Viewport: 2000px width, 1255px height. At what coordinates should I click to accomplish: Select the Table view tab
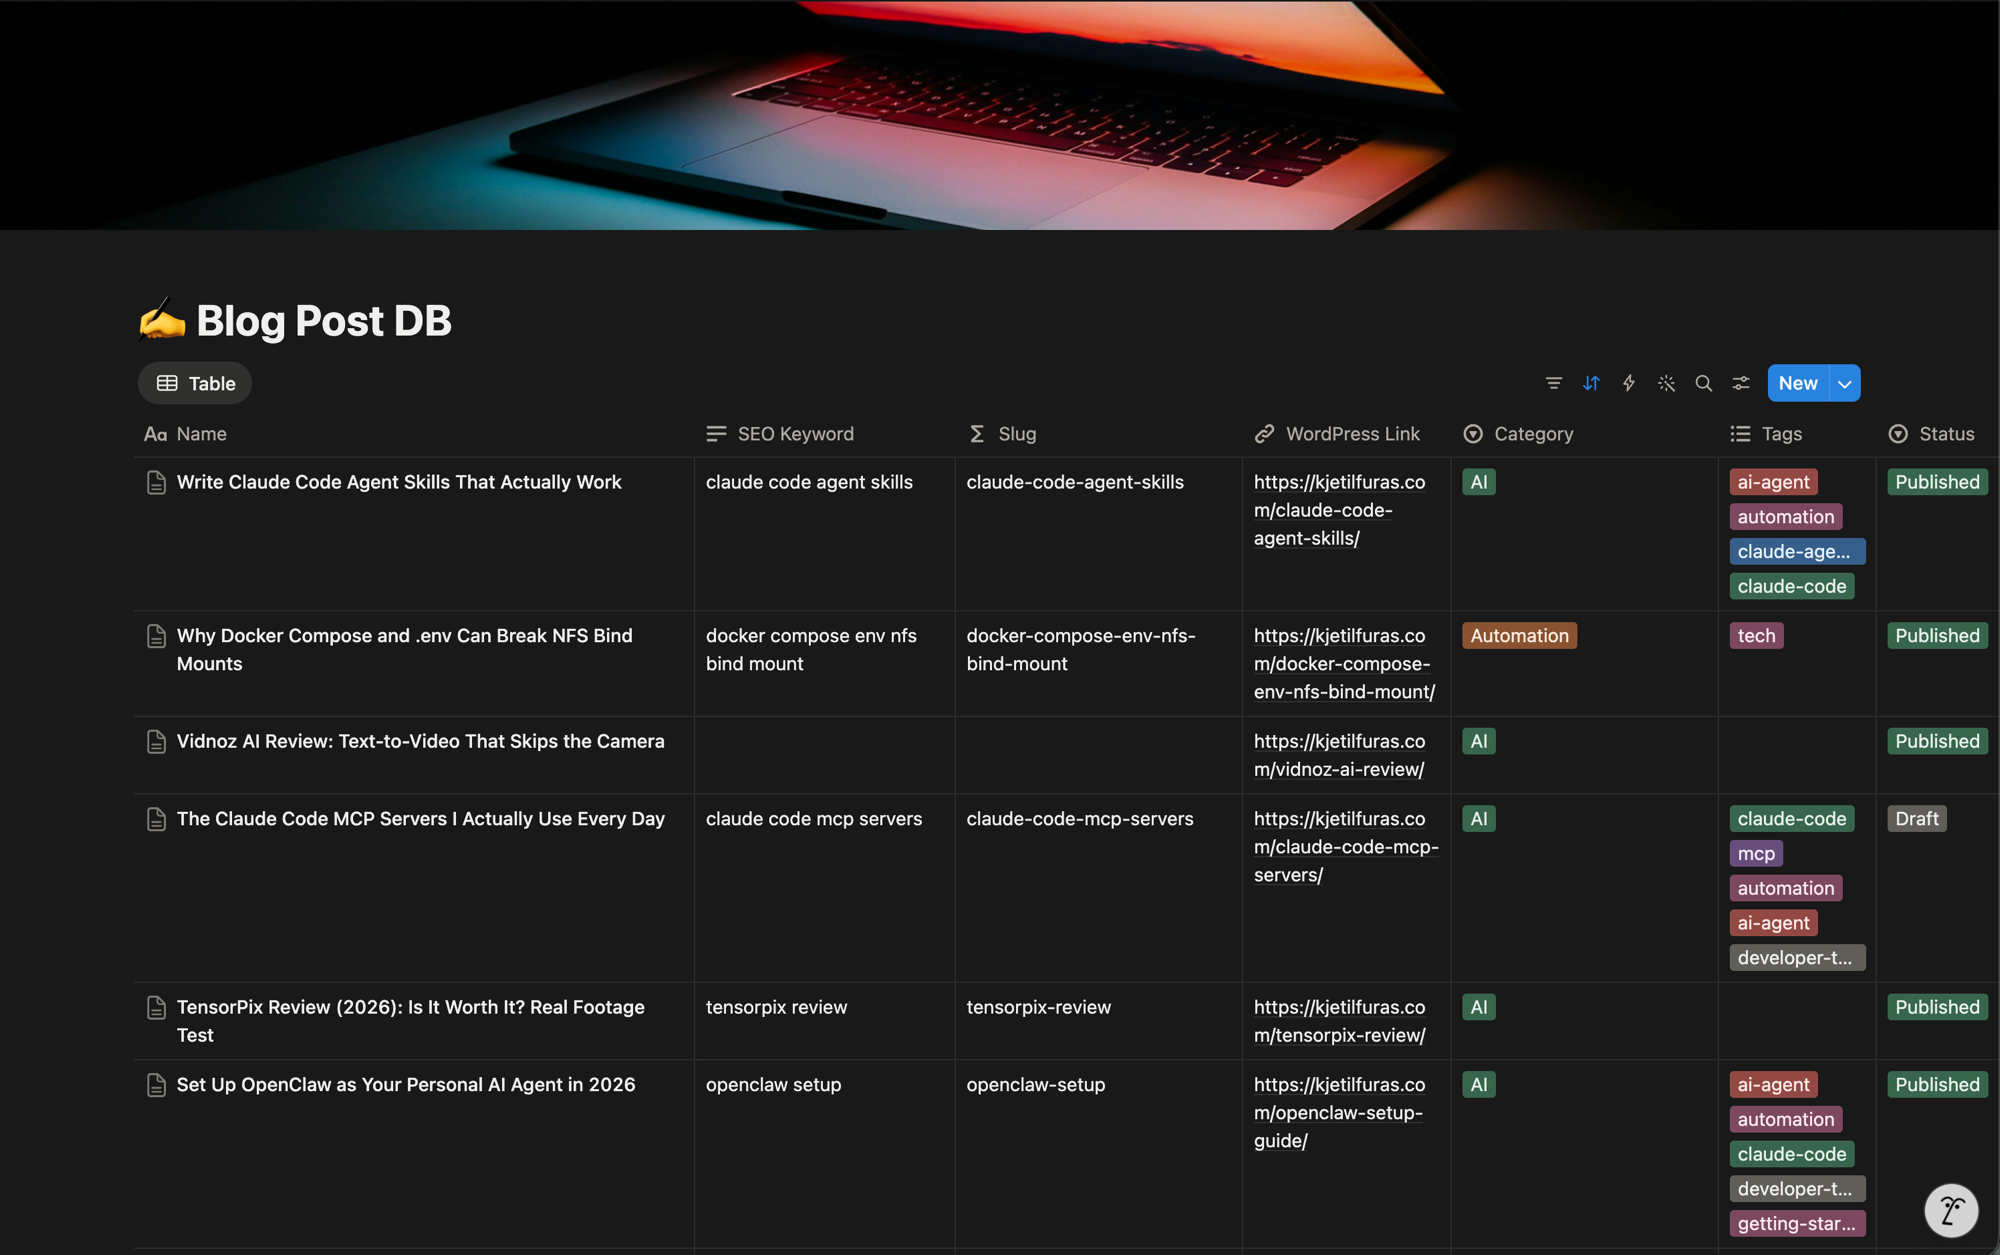click(195, 383)
